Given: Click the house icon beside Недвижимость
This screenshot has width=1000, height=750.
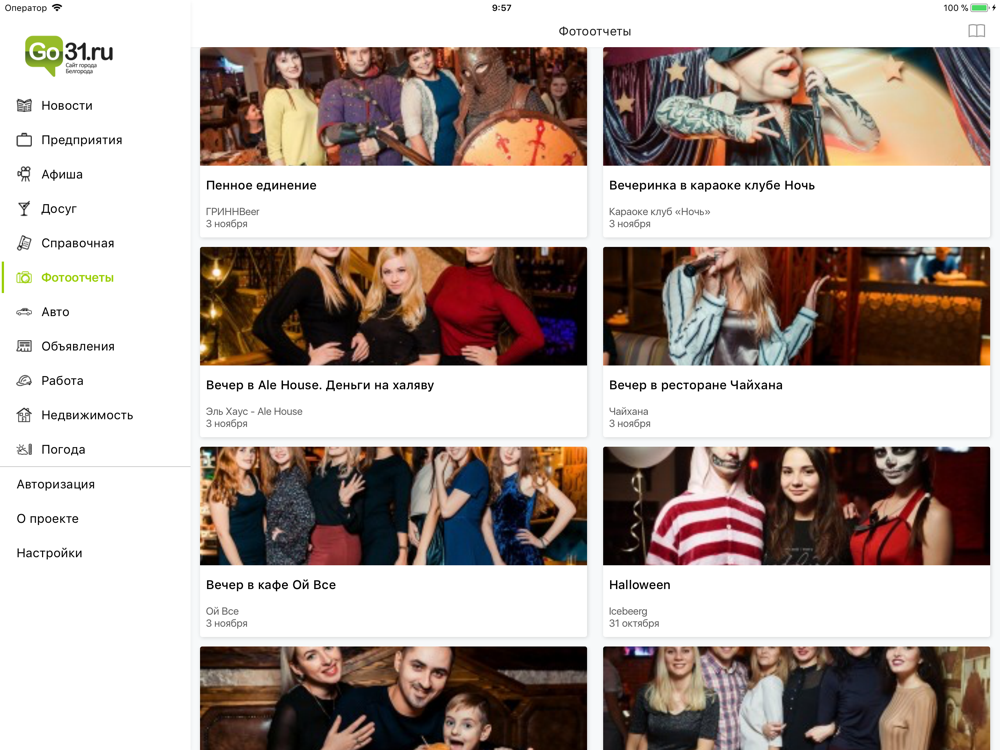Looking at the screenshot, I should (24, 415).
